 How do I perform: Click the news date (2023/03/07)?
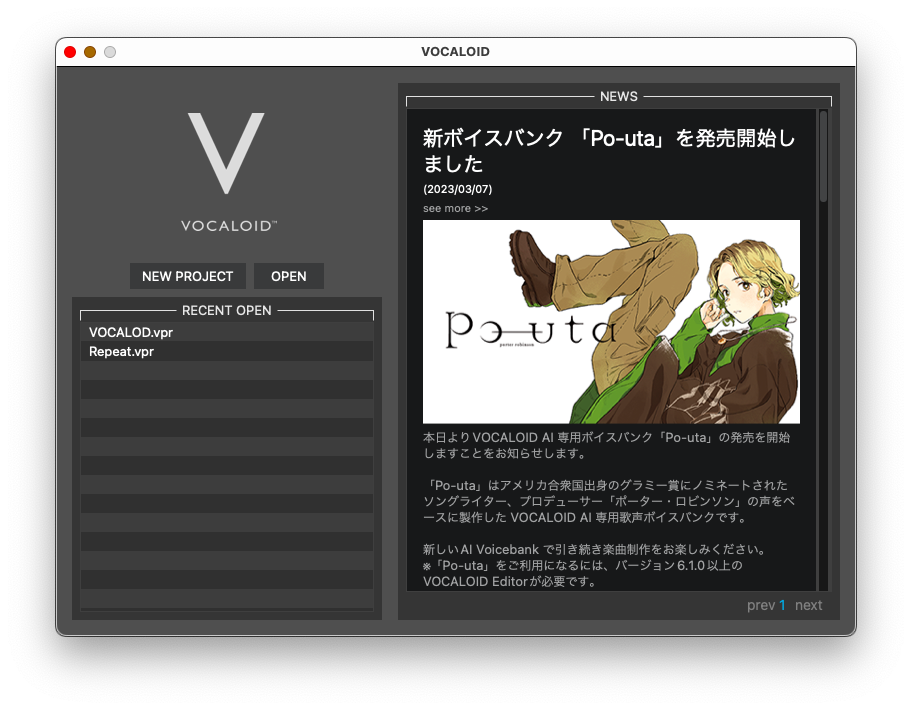[x=458, y=189]
